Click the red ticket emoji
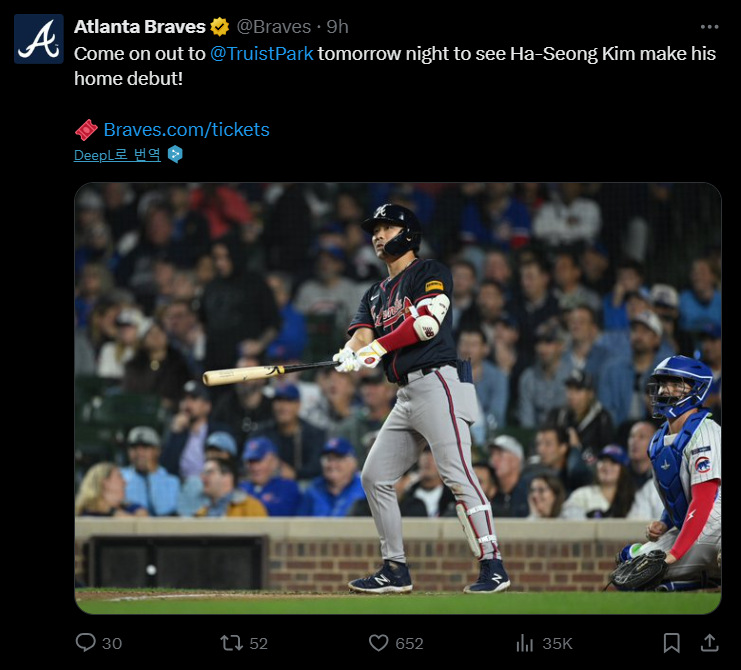Screen dimensions: 741x670 tap(86, 130)
